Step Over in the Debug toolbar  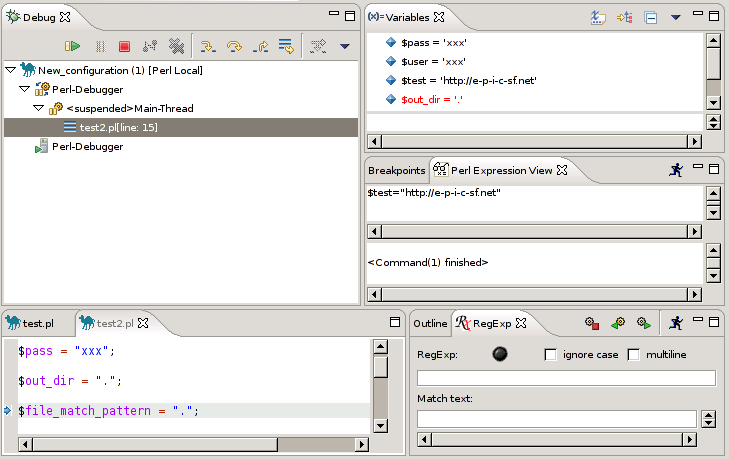(x=234, y=46)
